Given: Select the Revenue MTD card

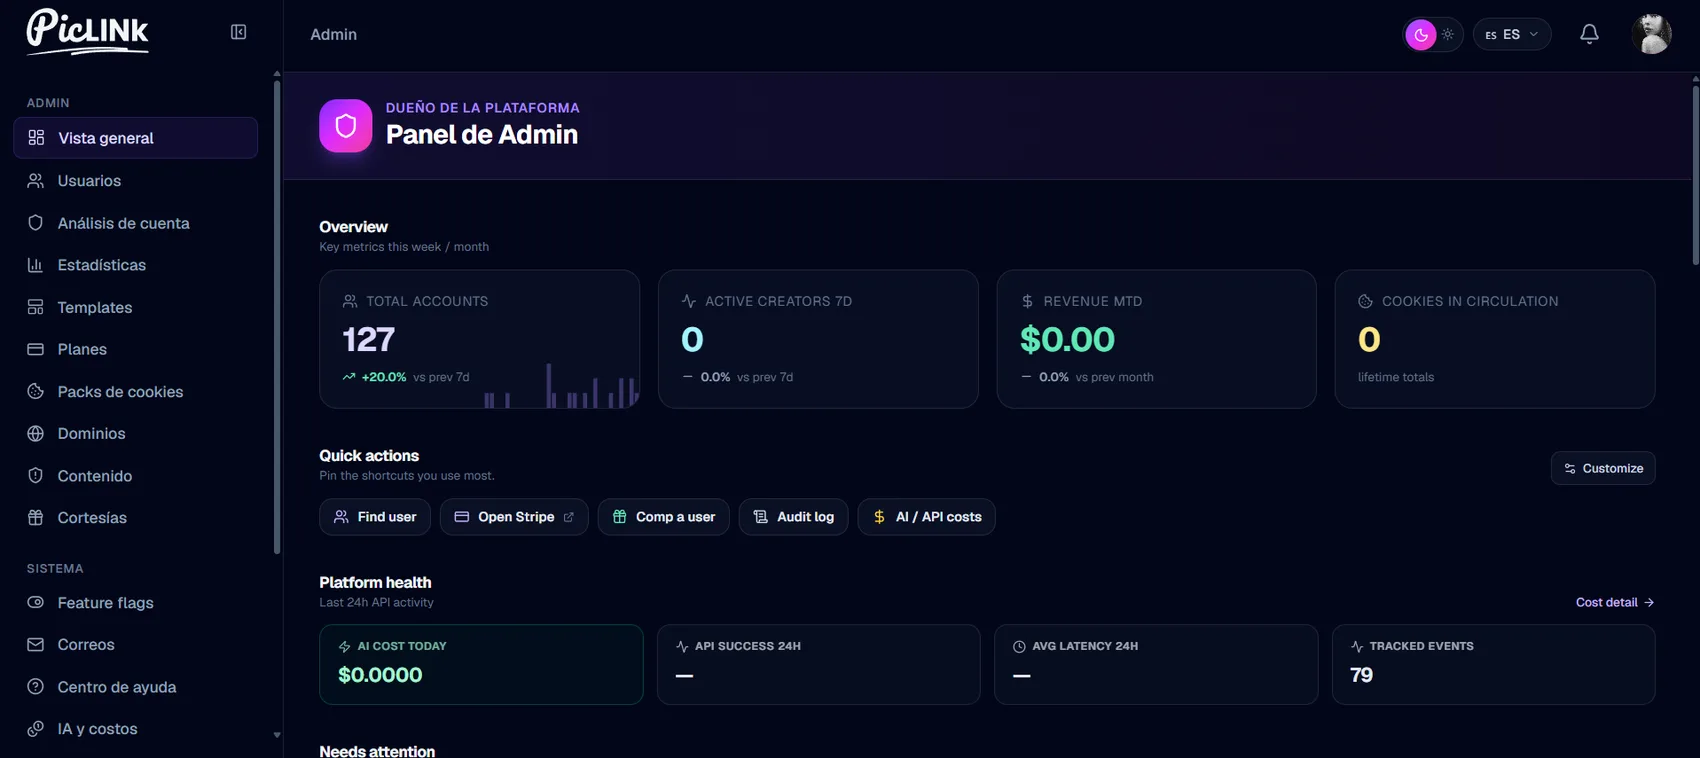Looking at the screenshot, I should pos(1157,339).
